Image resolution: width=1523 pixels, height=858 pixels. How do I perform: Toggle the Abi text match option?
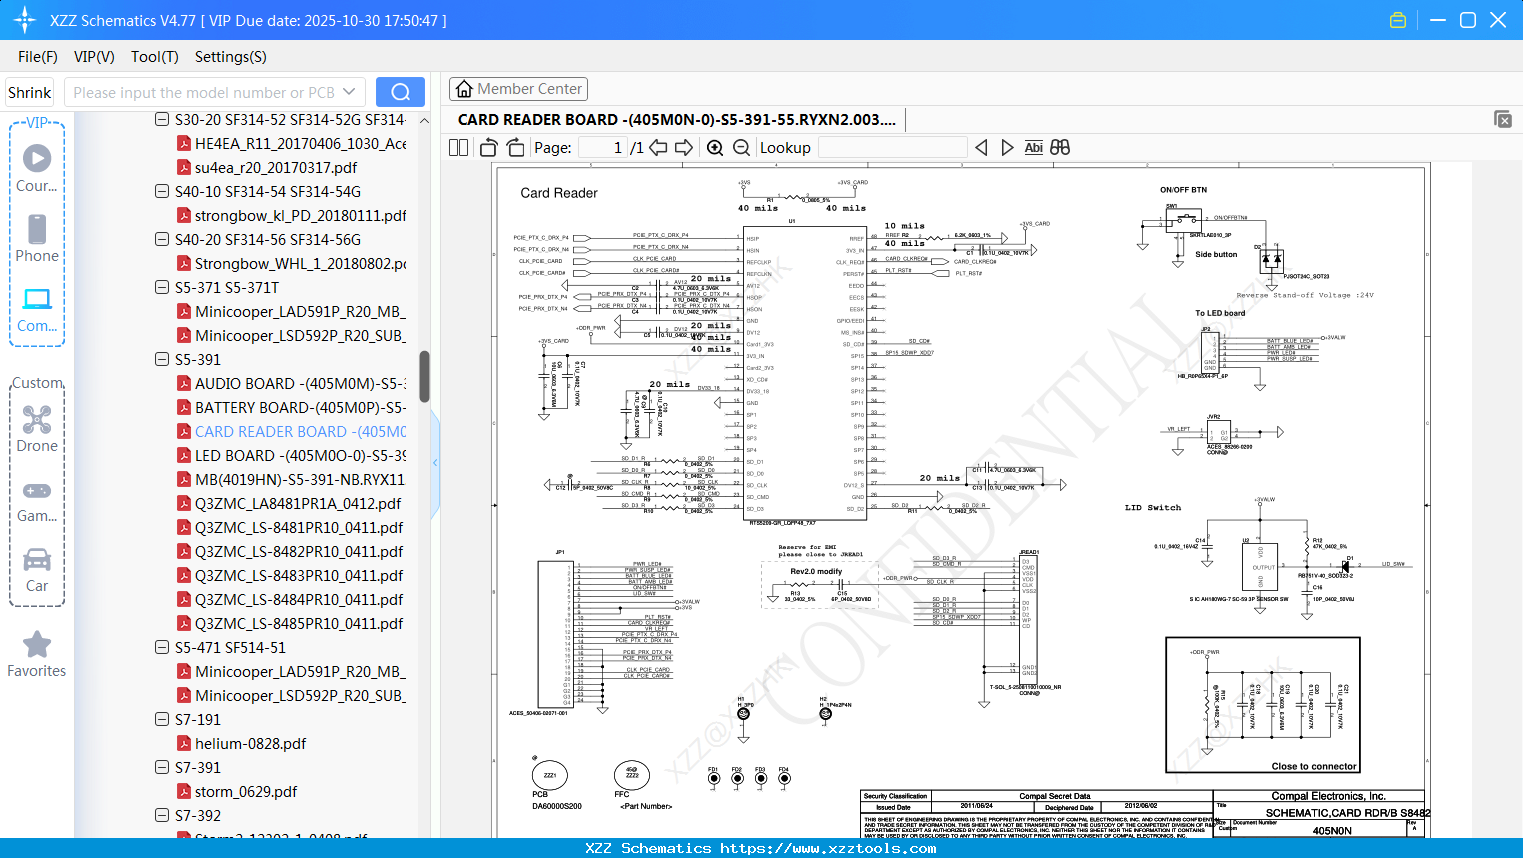point(1034,148)
